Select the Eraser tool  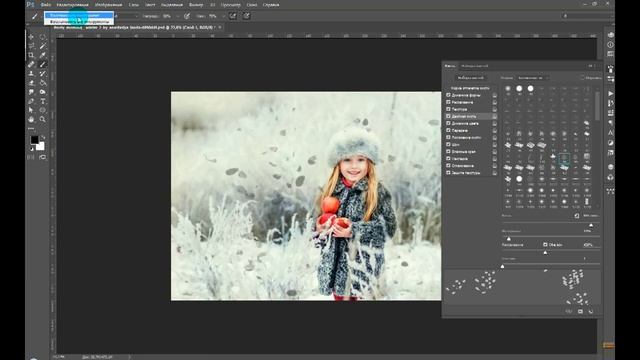(x=31, y=83)
